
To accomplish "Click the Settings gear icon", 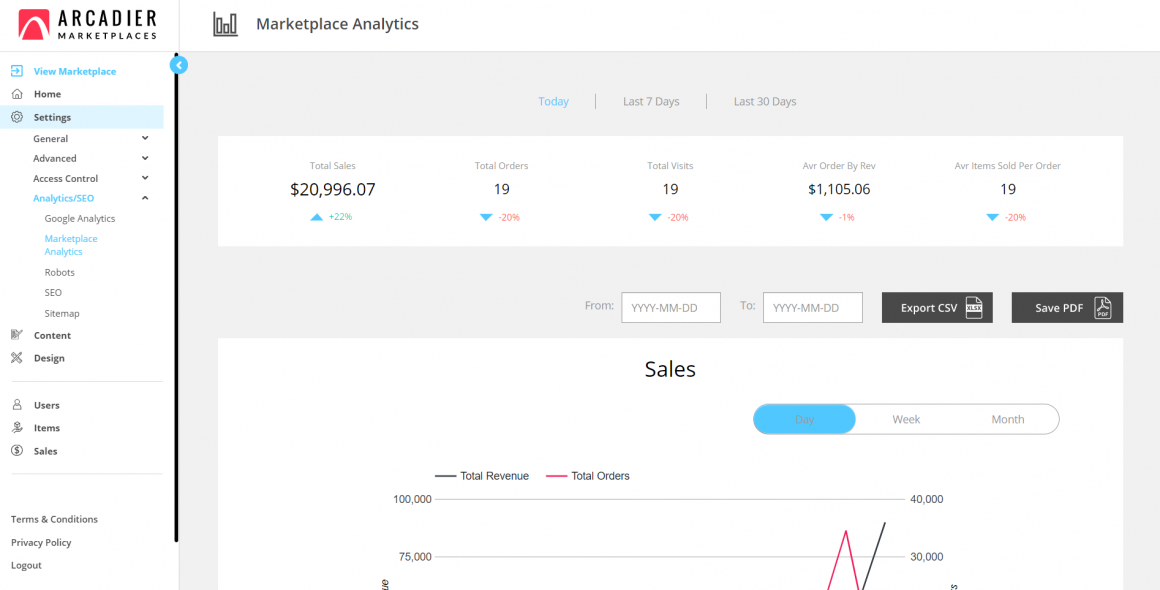I will (x=17, y=117).
